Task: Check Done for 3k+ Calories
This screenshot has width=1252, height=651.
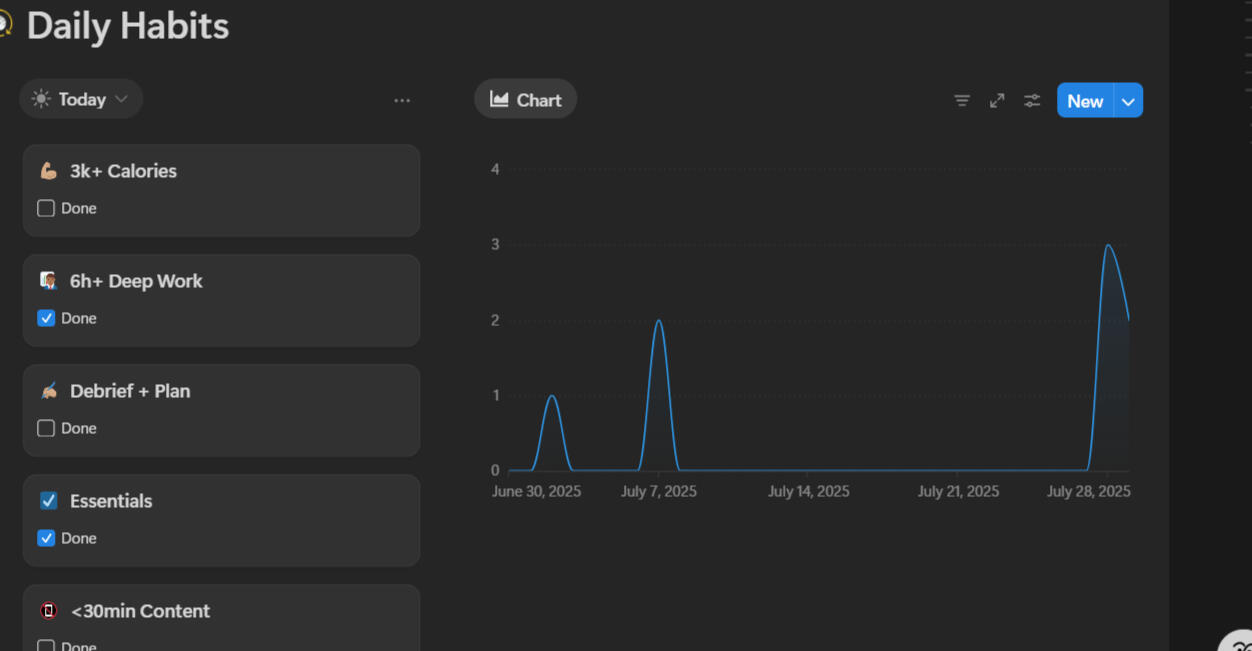Action: pyautogui.click(x=46, y=208)
